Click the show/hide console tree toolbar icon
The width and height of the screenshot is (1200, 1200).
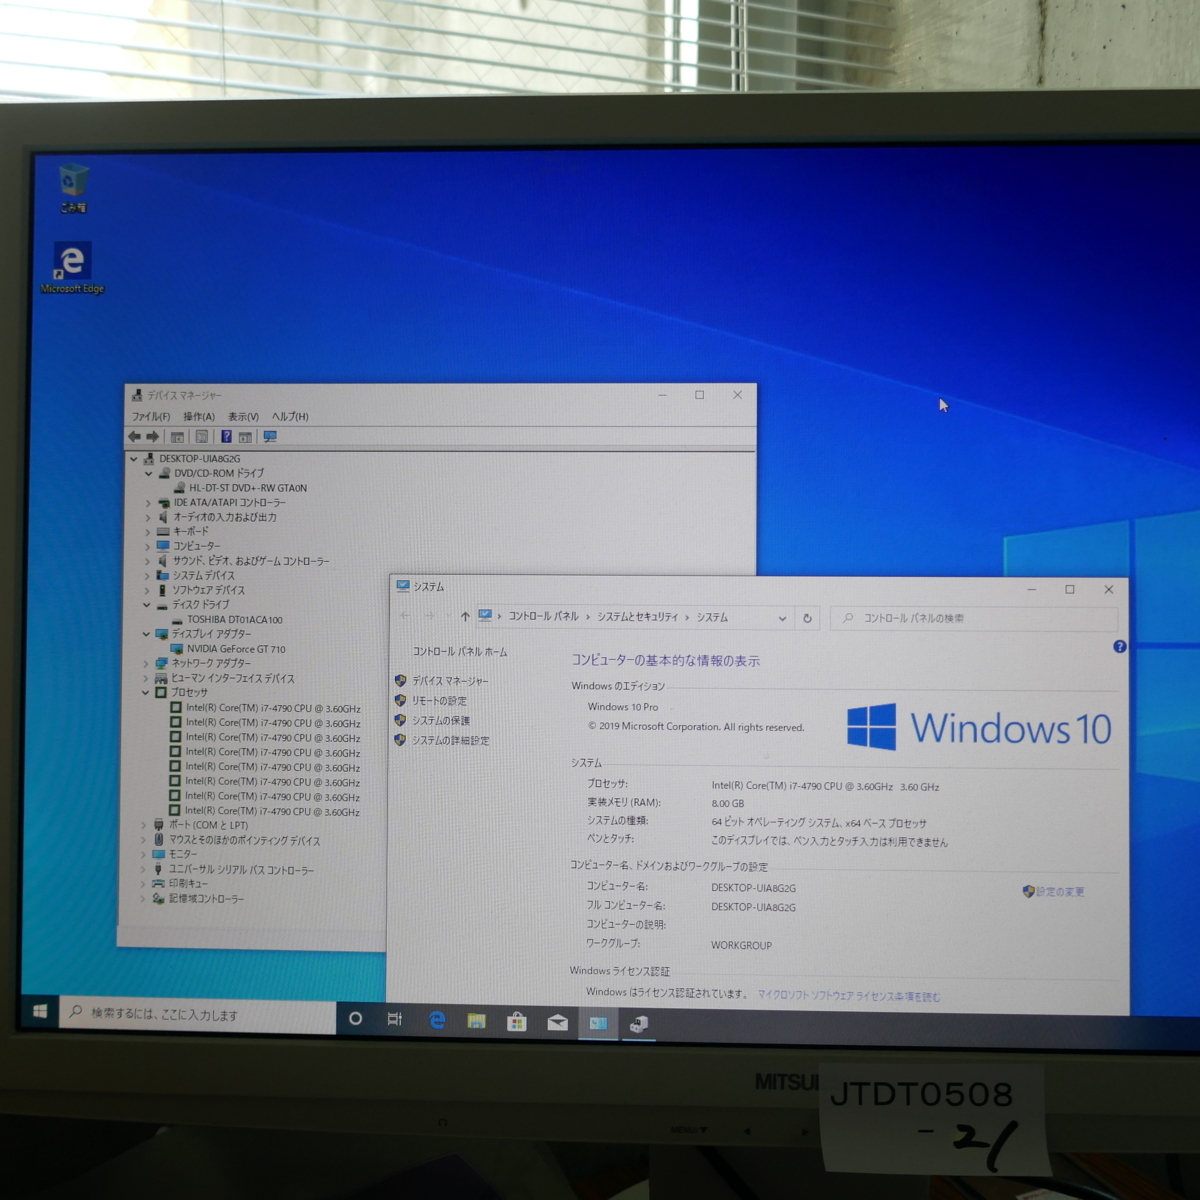(177, 437)
